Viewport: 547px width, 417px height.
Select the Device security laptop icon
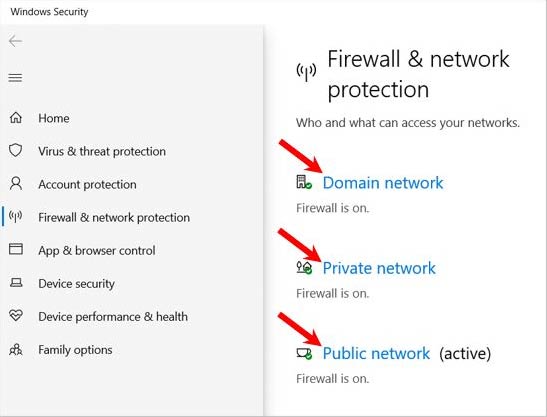(x=16, y=282)
